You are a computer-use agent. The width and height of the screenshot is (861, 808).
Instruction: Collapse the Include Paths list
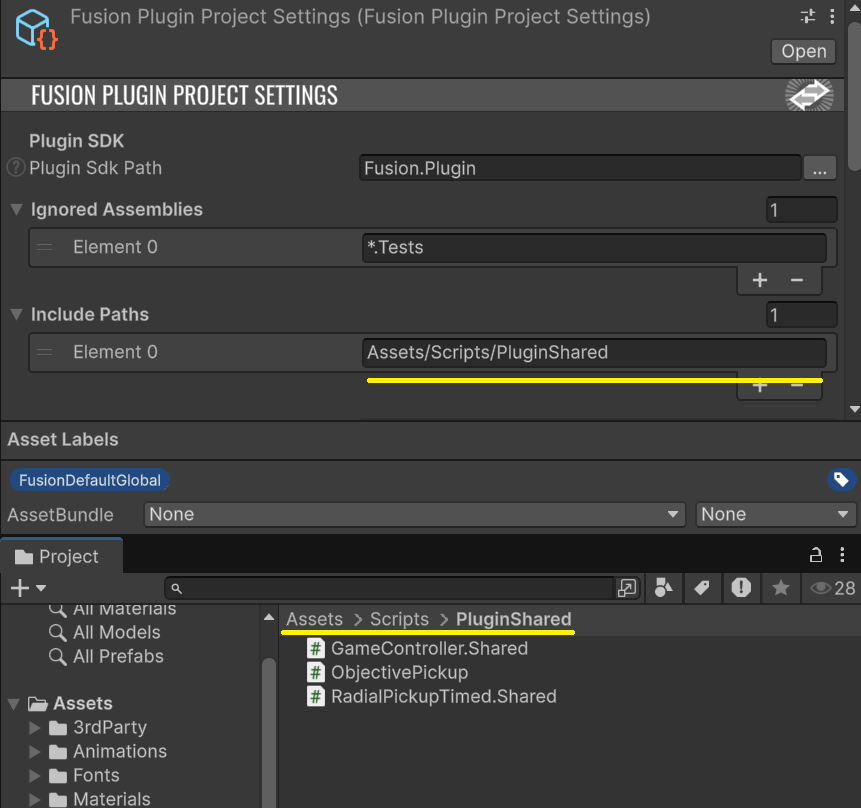[x=16, y=314]
